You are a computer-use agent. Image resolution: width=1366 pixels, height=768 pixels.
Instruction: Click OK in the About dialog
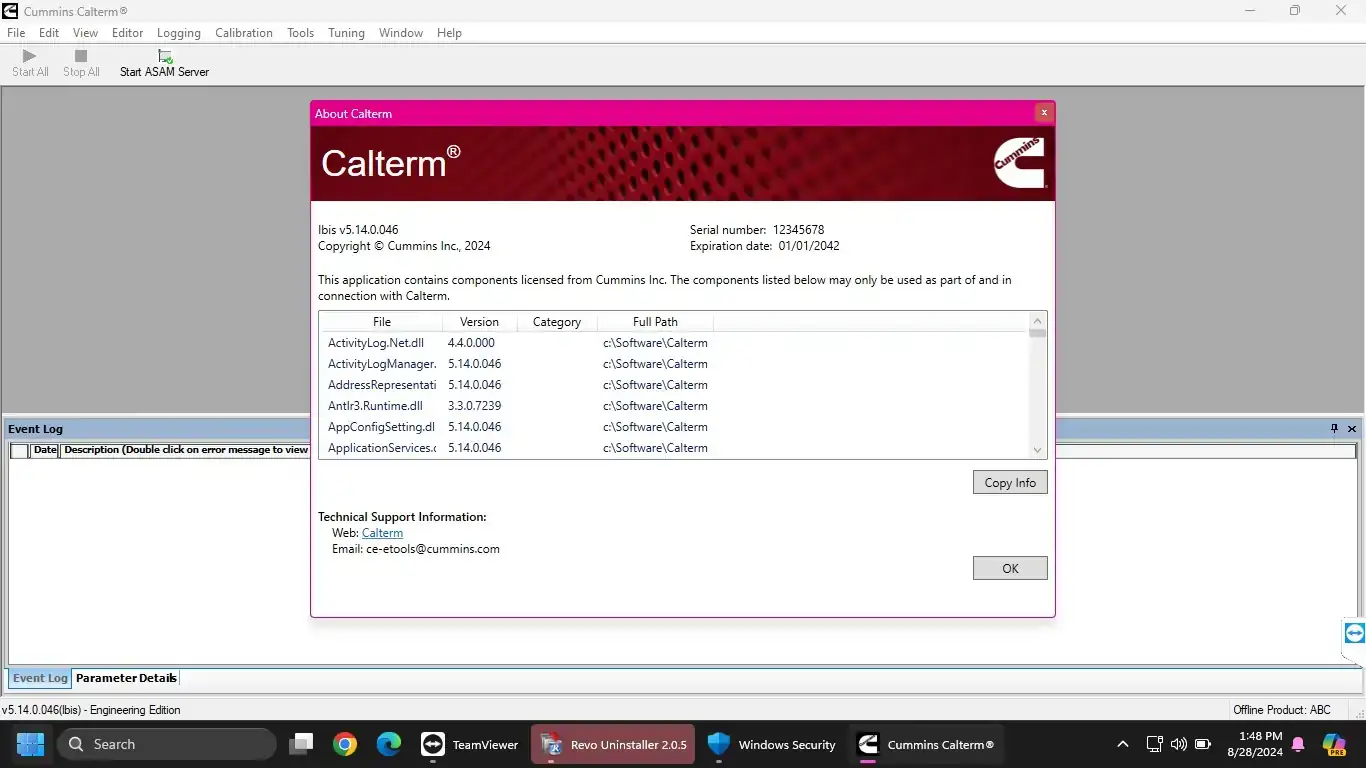(x=1010, y=568)
